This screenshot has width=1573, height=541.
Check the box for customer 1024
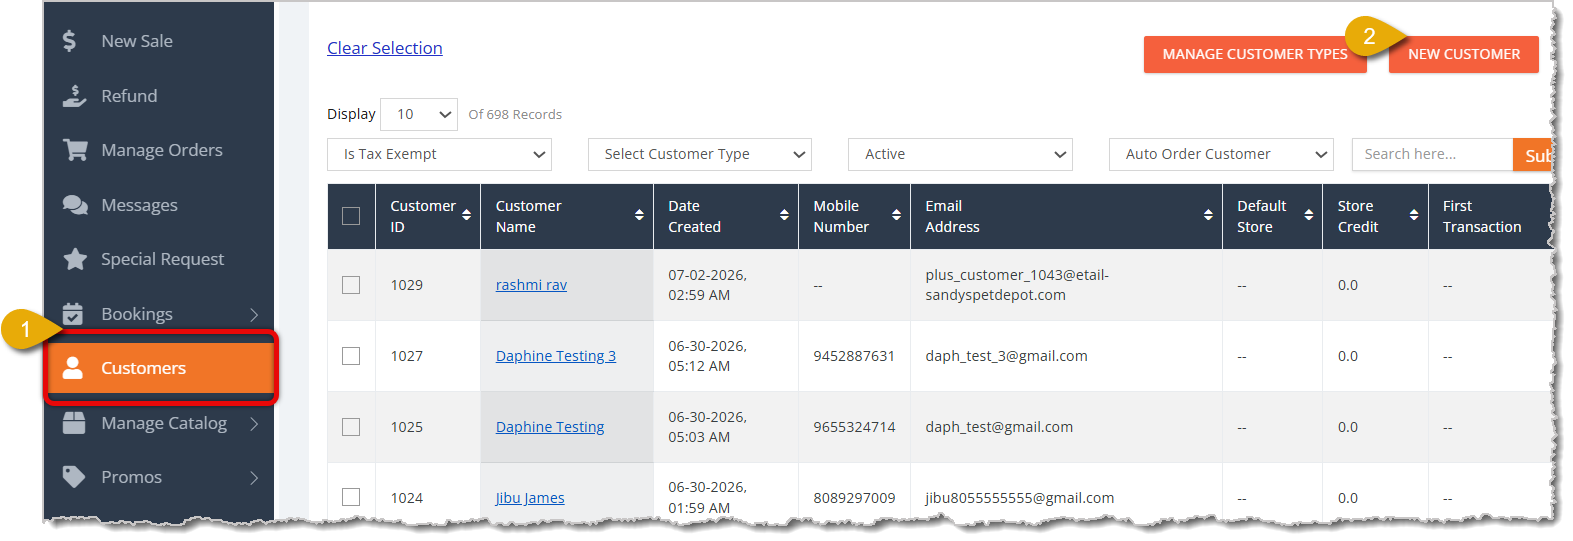point(351,497)
